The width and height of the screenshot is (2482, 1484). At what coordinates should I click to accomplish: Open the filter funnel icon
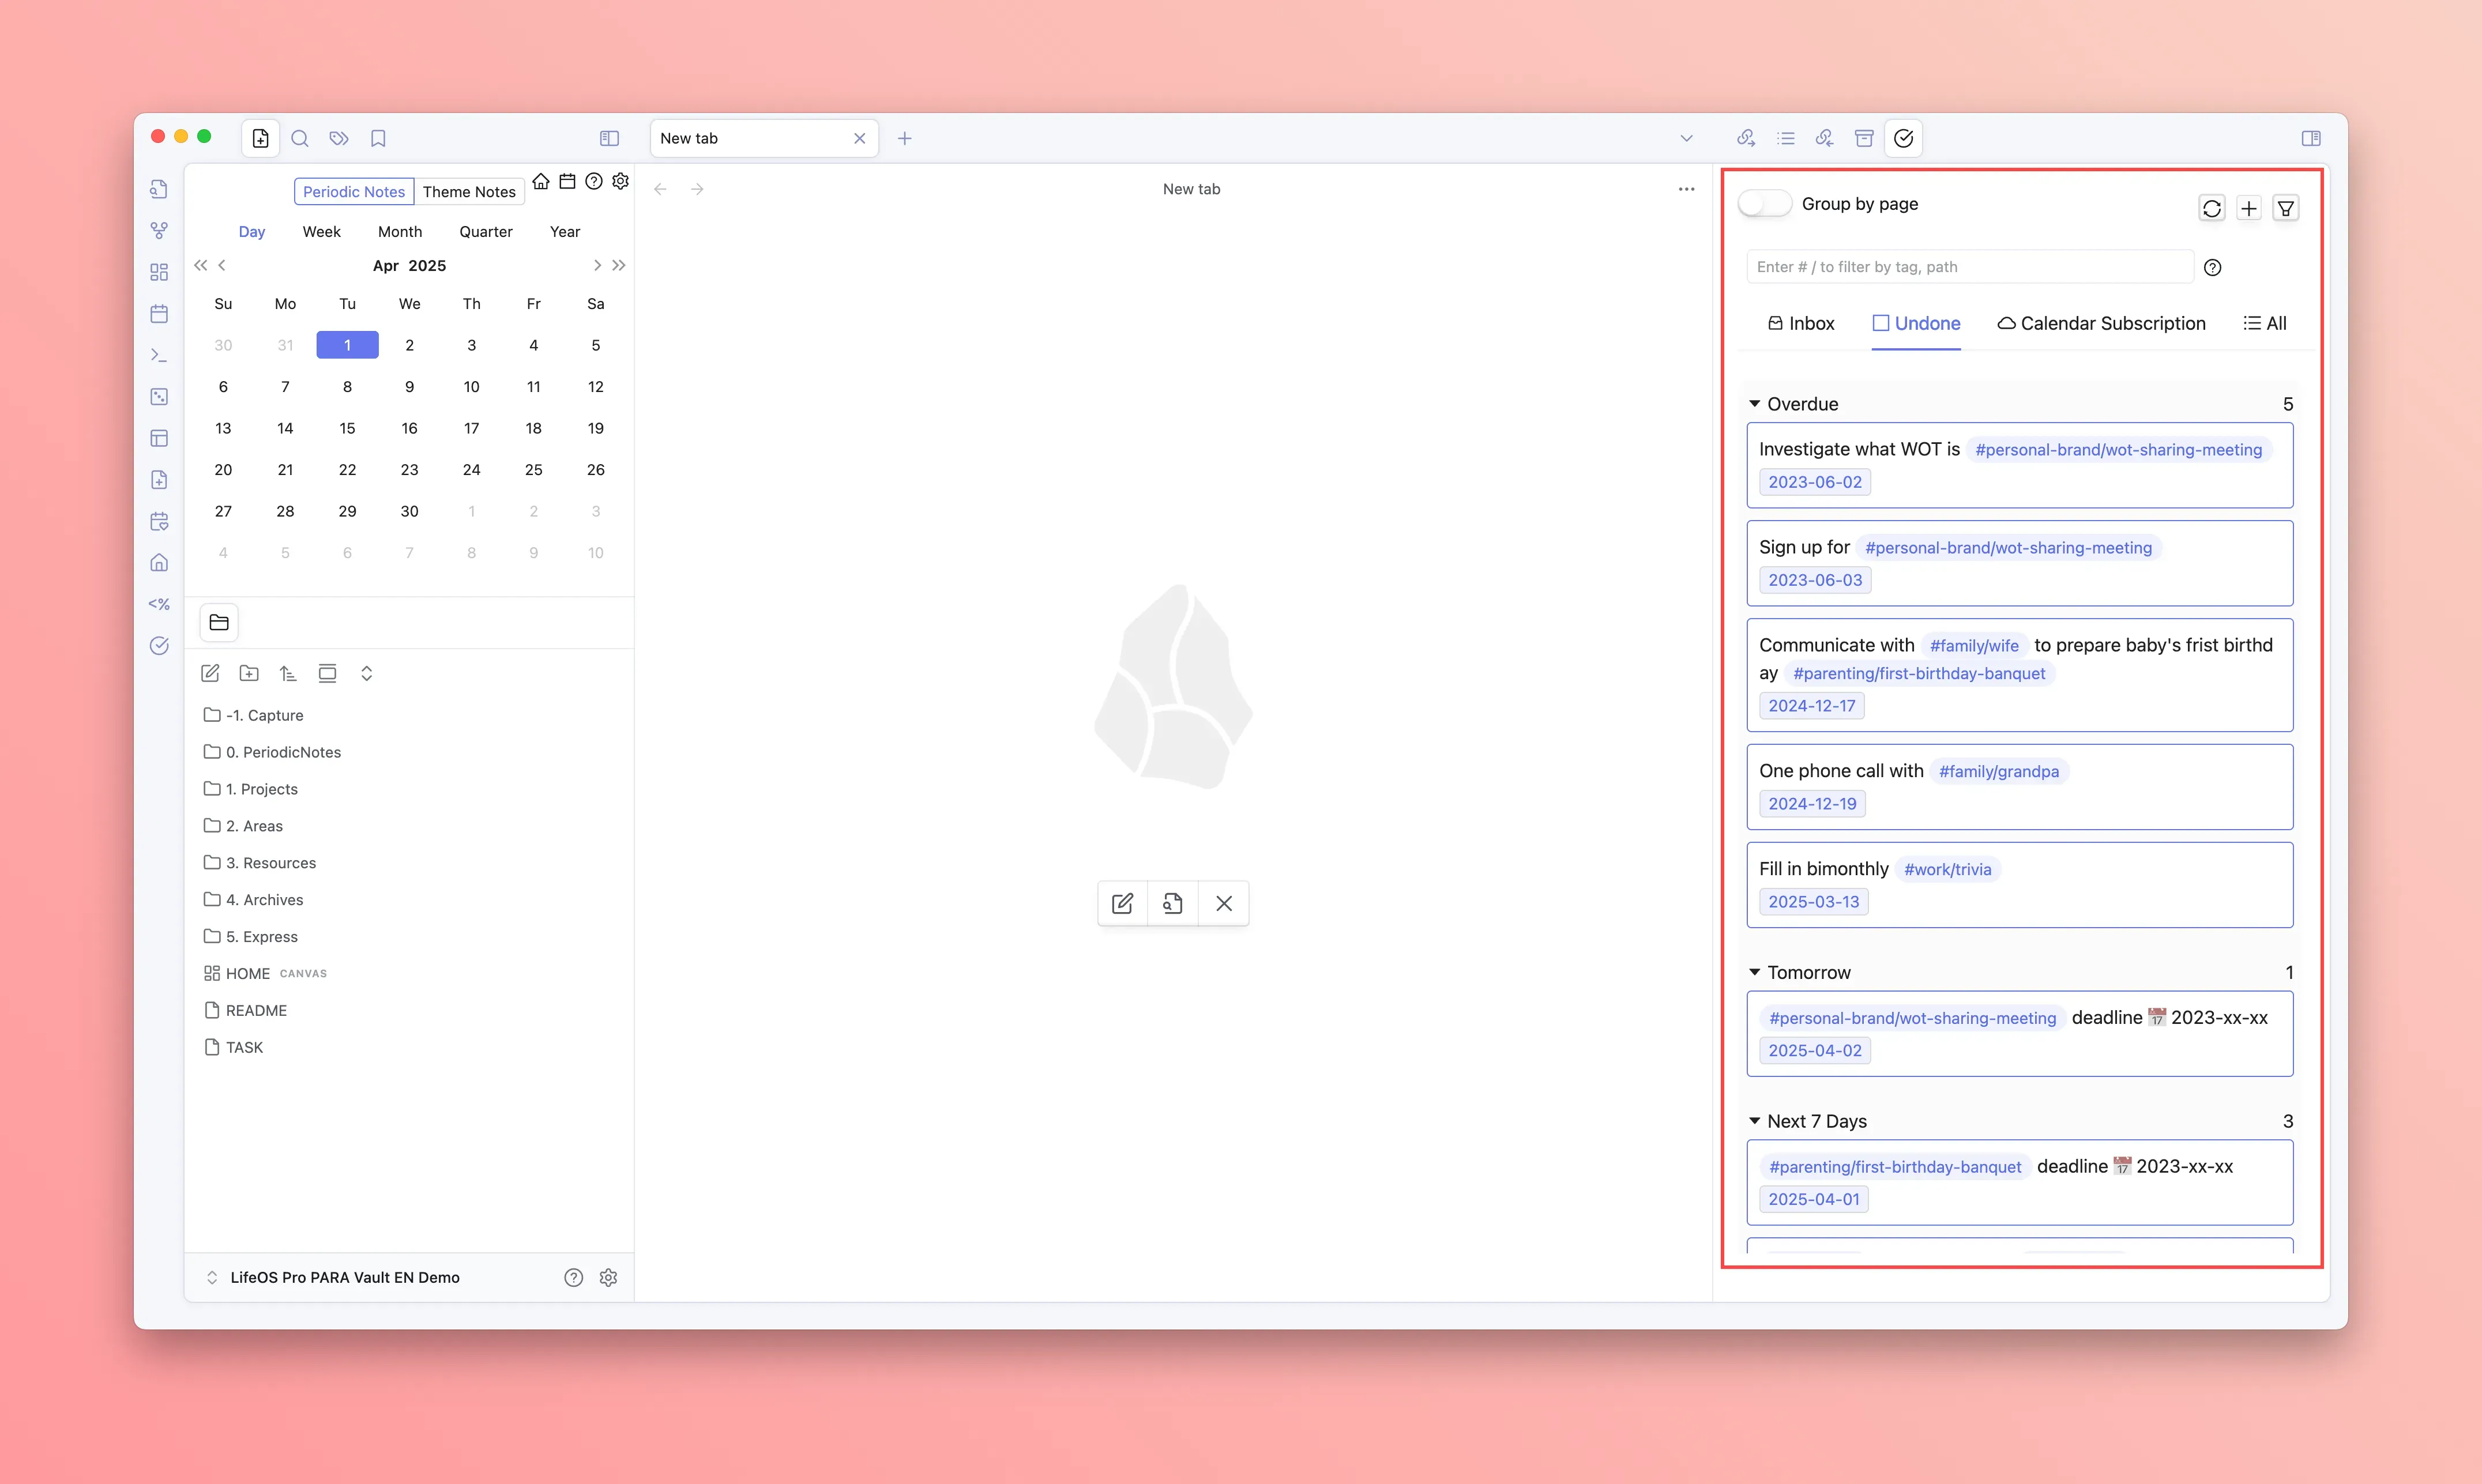(2285, 208)
